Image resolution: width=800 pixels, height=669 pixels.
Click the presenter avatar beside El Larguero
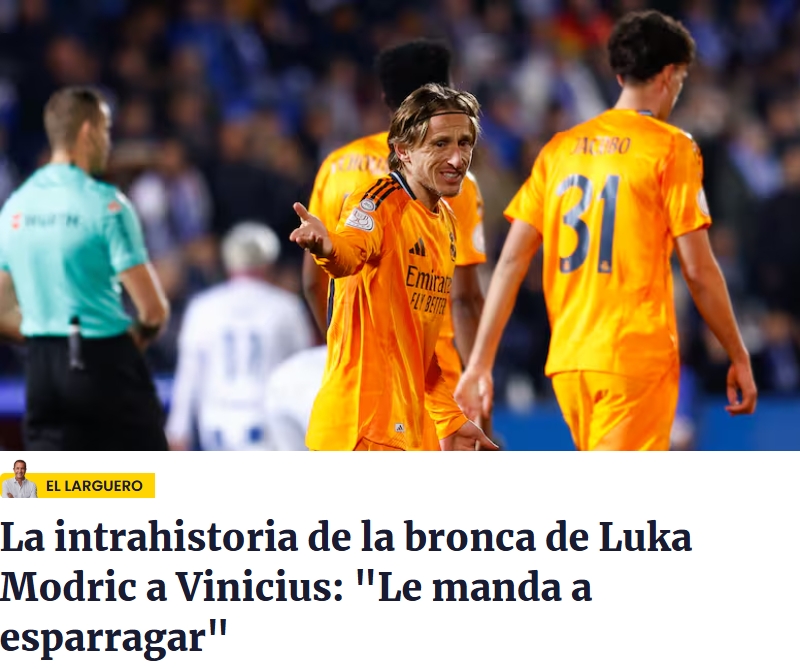coord(18,479)
